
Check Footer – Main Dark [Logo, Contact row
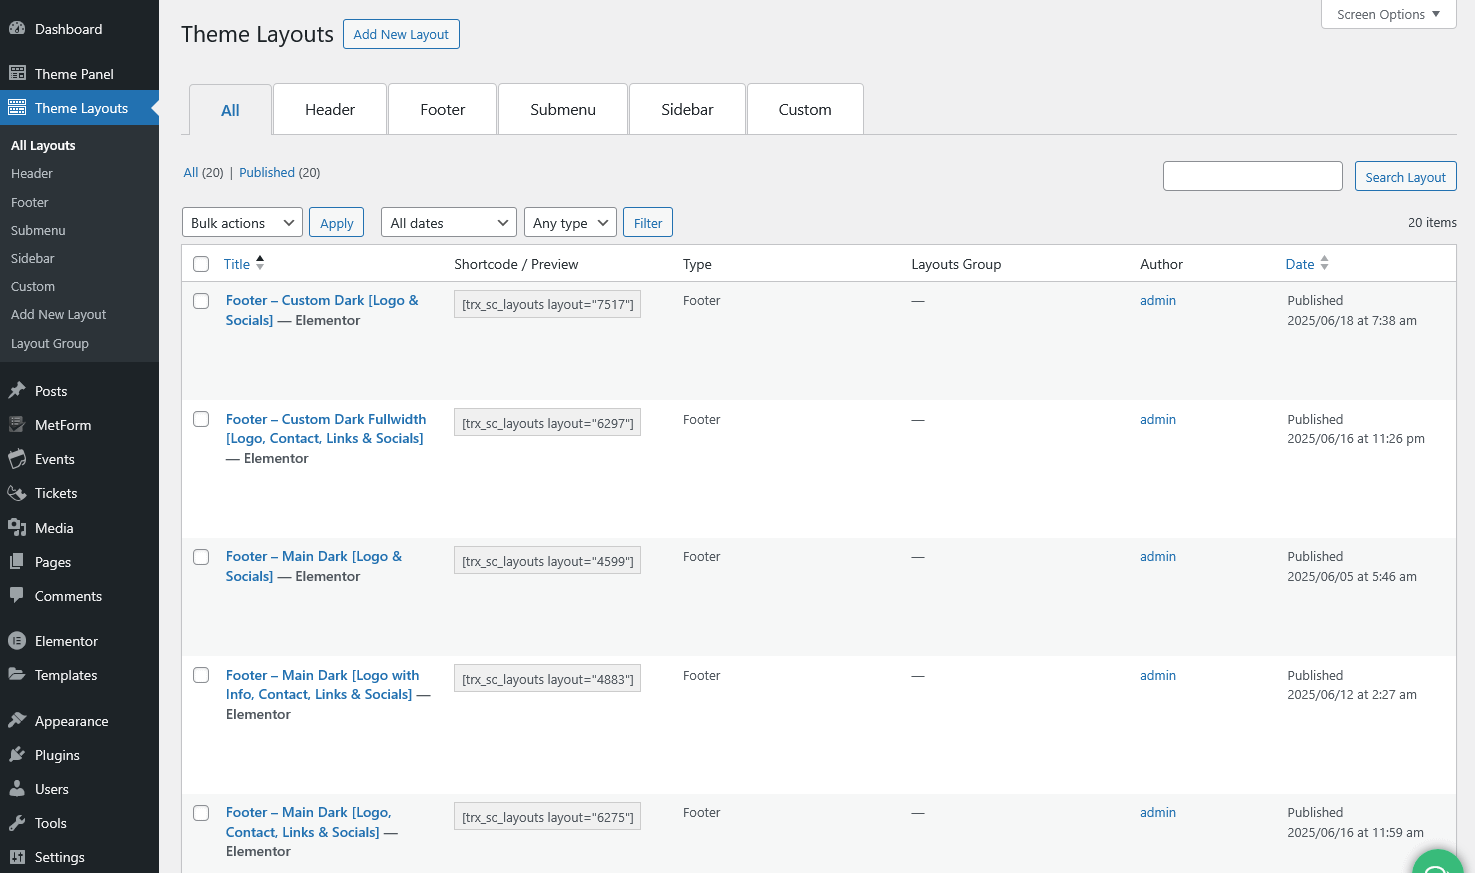[201, 813]
